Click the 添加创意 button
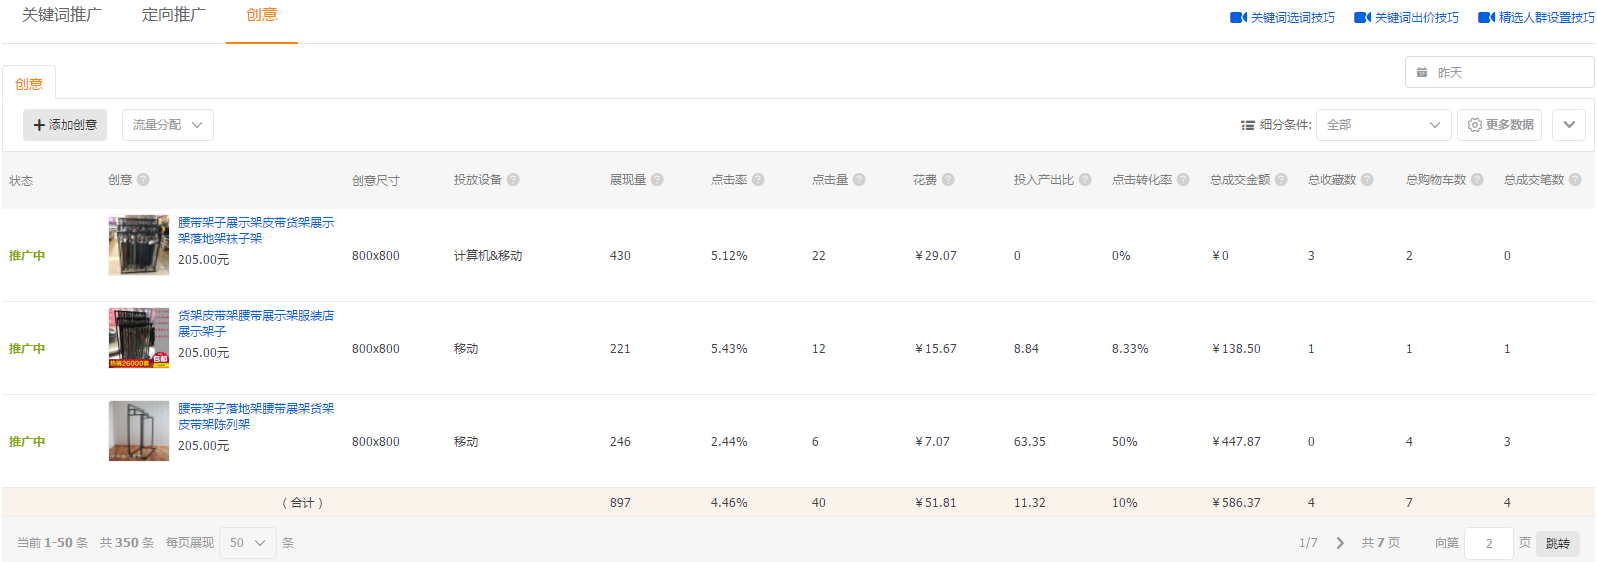This screenshot has width=1597, height=562. click(65, 125)
